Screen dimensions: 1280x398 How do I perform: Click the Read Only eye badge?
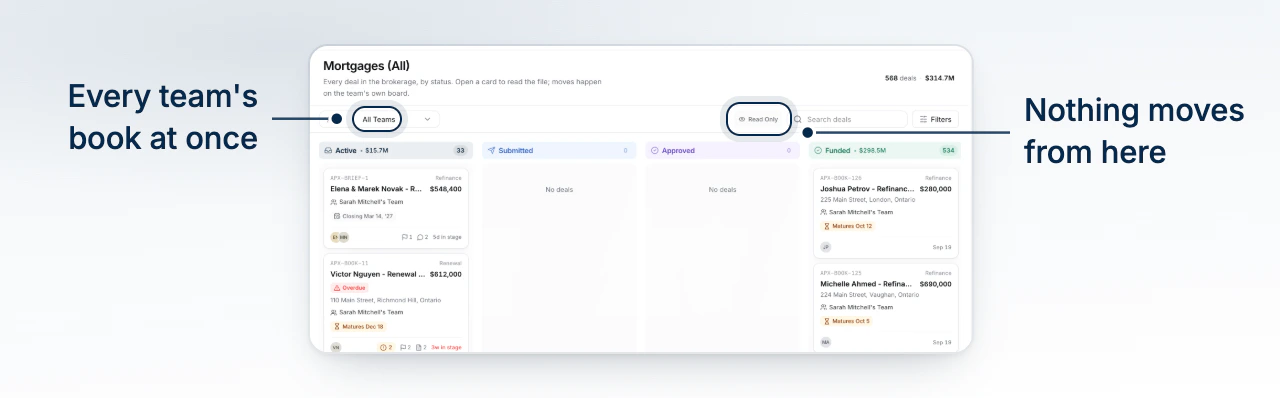(759, 119)
